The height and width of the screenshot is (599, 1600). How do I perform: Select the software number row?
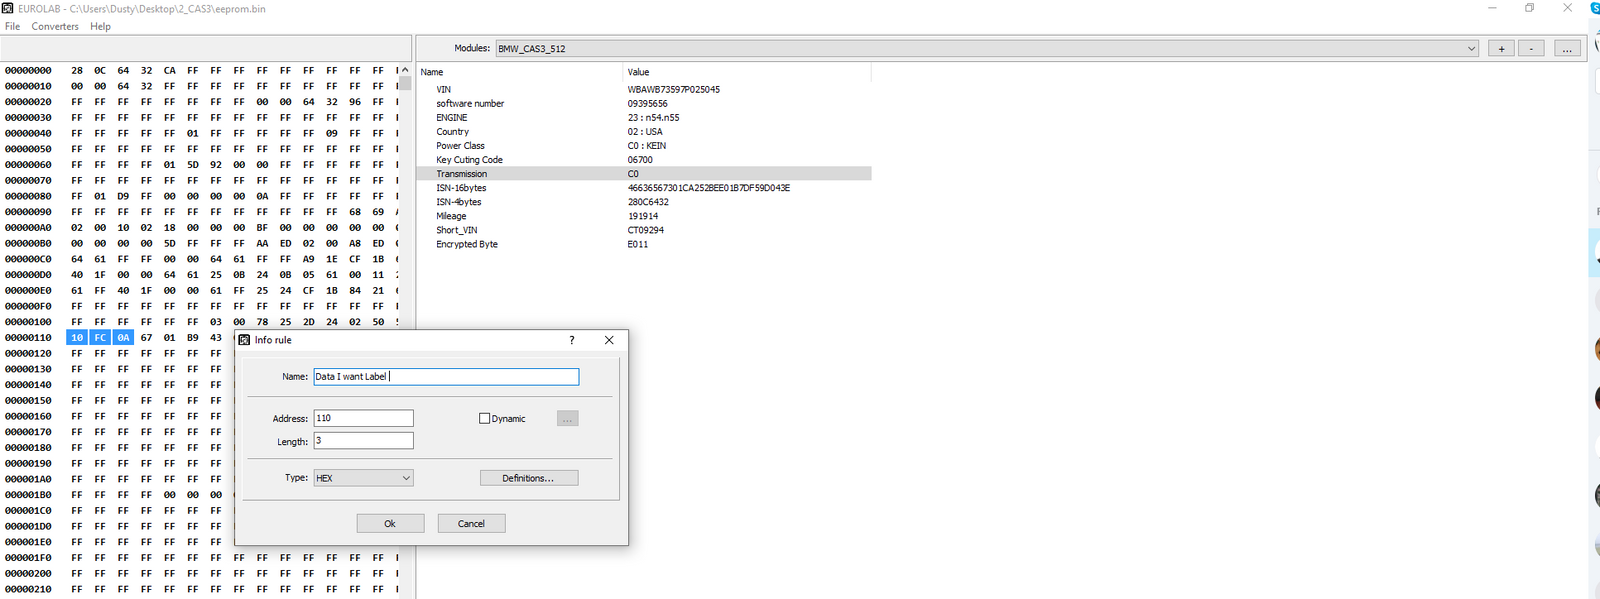tap(644, 103)
